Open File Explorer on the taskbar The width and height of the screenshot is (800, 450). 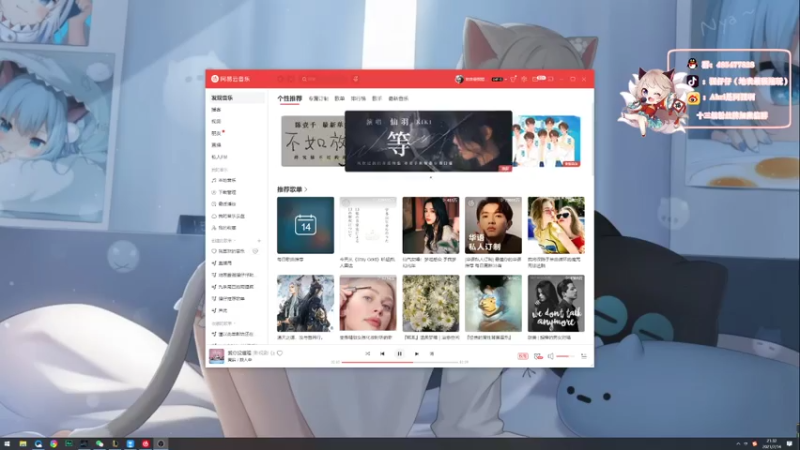click(x=23, y=444)
